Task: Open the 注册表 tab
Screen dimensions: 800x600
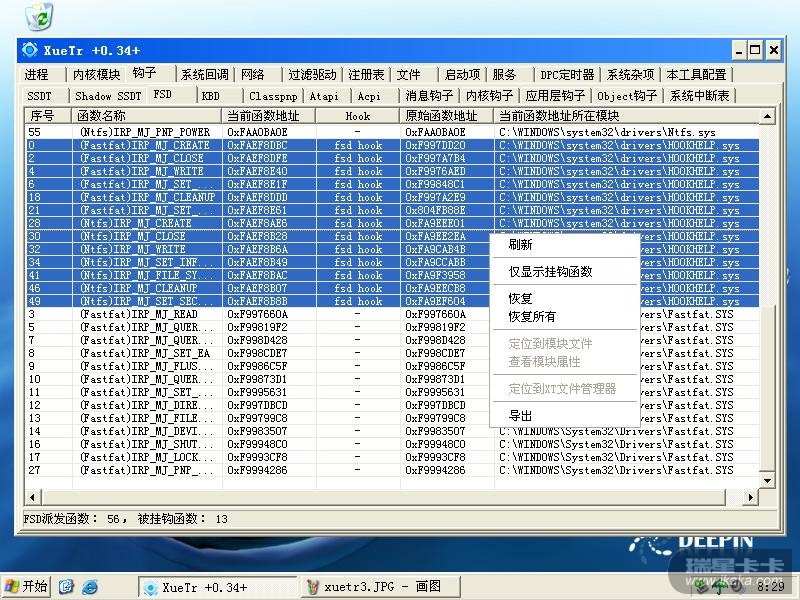Action: [x=366, y=74]
